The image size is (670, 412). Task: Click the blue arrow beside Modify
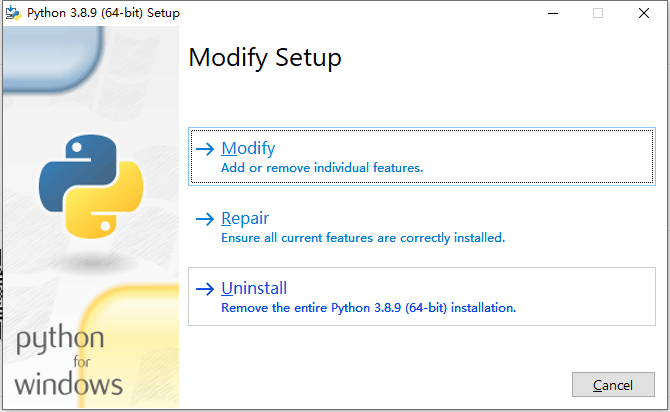tap(205, 149)
